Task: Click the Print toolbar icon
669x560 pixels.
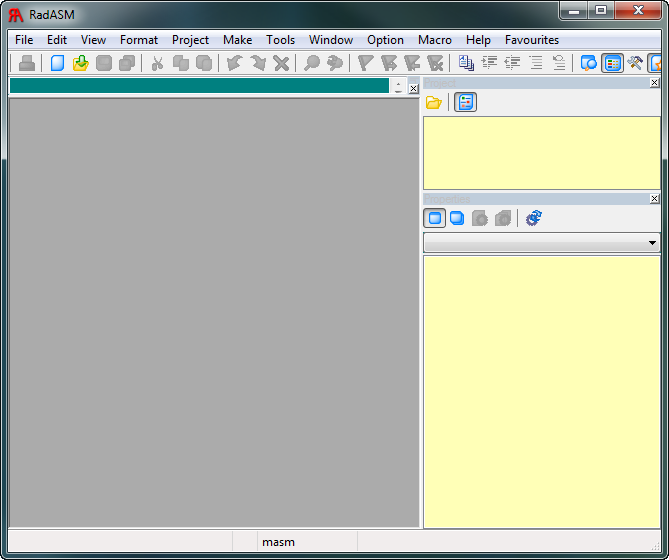Action: click(27, 63)
